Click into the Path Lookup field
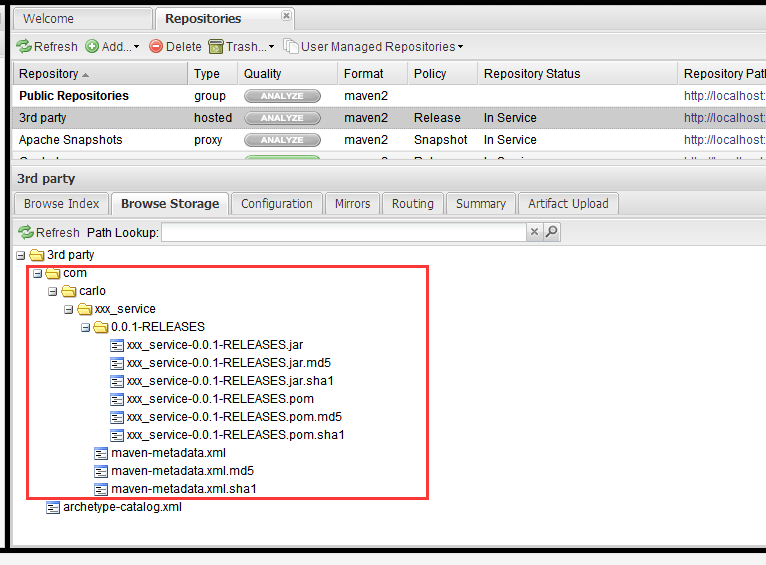This screenshot has width=766, height=565. point(344,232)
